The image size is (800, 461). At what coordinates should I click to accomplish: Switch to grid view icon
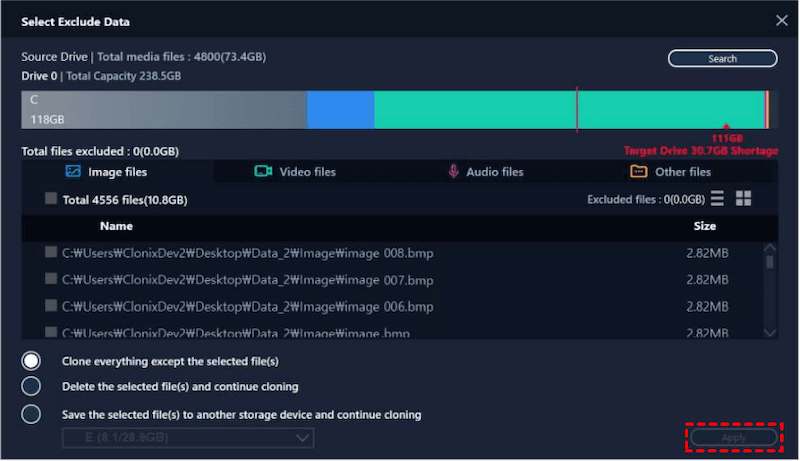743,199
